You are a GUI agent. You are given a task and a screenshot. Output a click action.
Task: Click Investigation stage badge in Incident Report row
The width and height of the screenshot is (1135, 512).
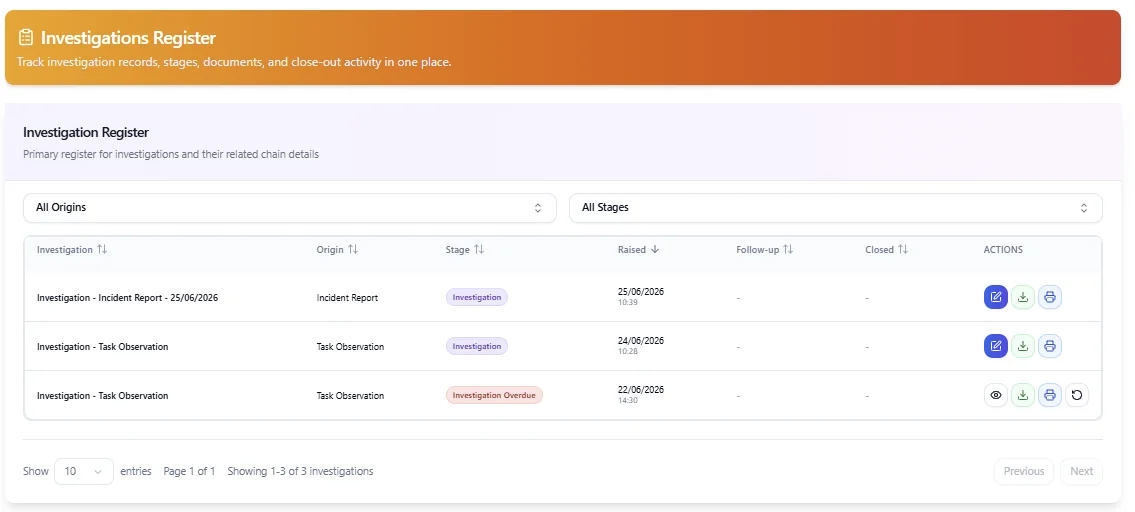point(476,297)
